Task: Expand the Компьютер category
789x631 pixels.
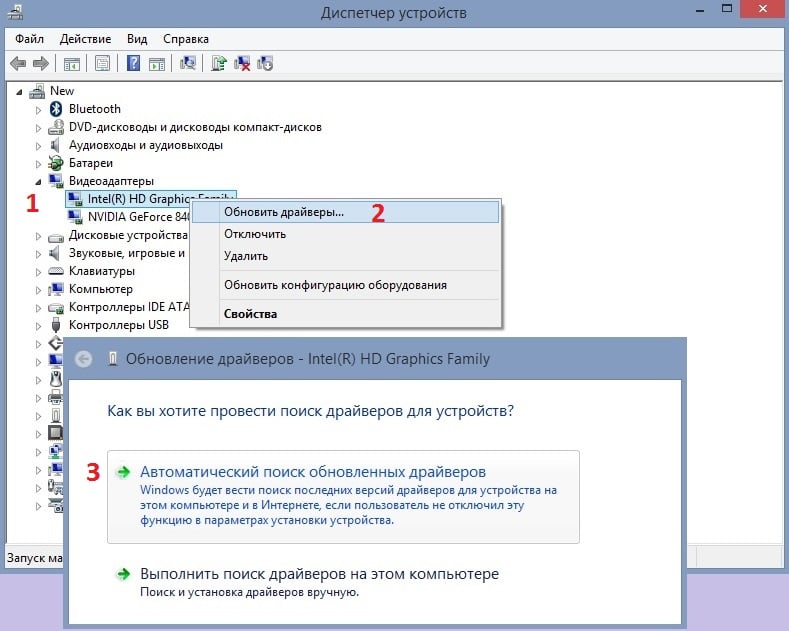Action: (x=38, y=290)
